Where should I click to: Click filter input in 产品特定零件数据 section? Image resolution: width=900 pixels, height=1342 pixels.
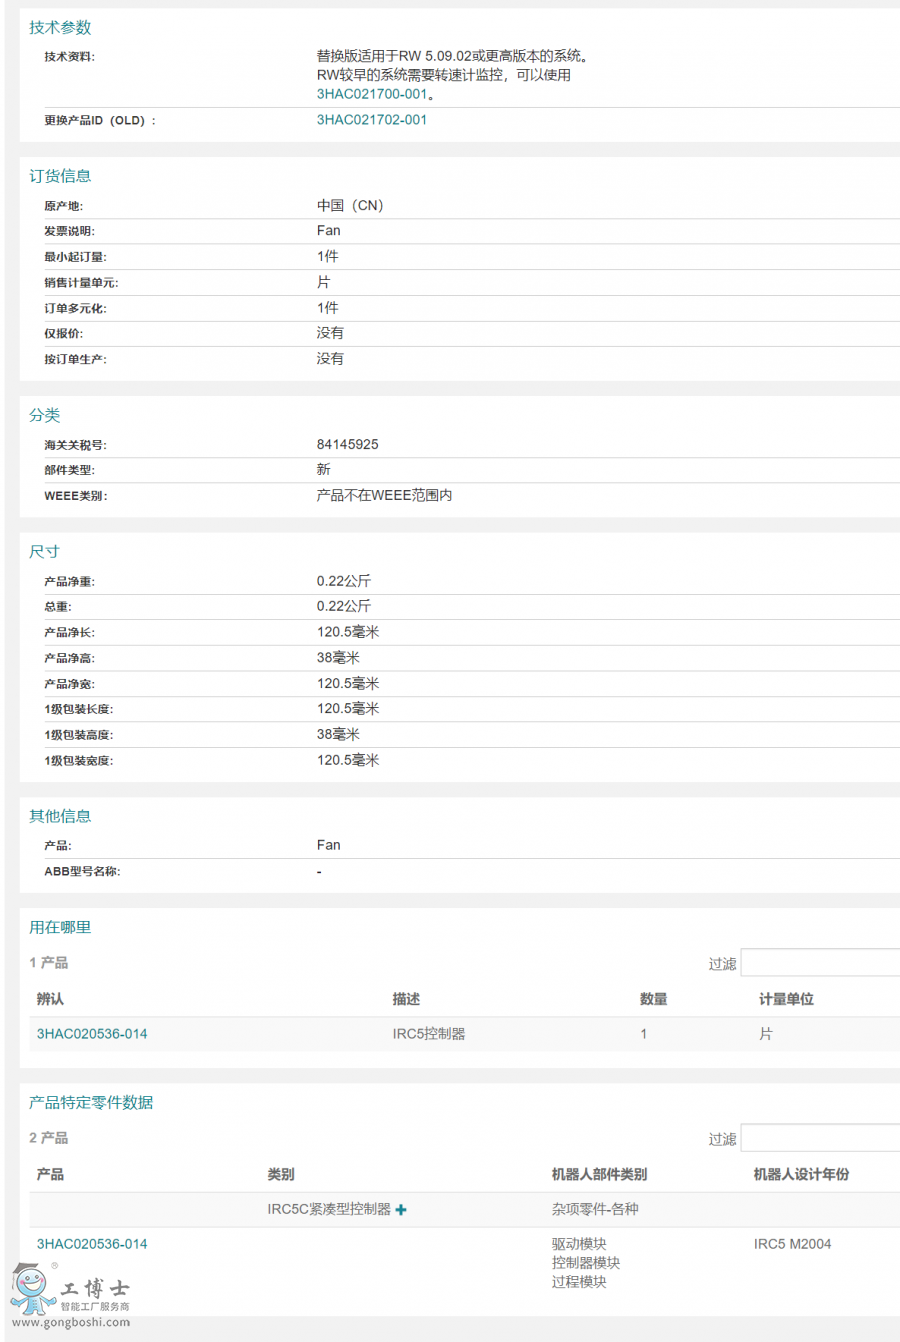point(820,1138)
